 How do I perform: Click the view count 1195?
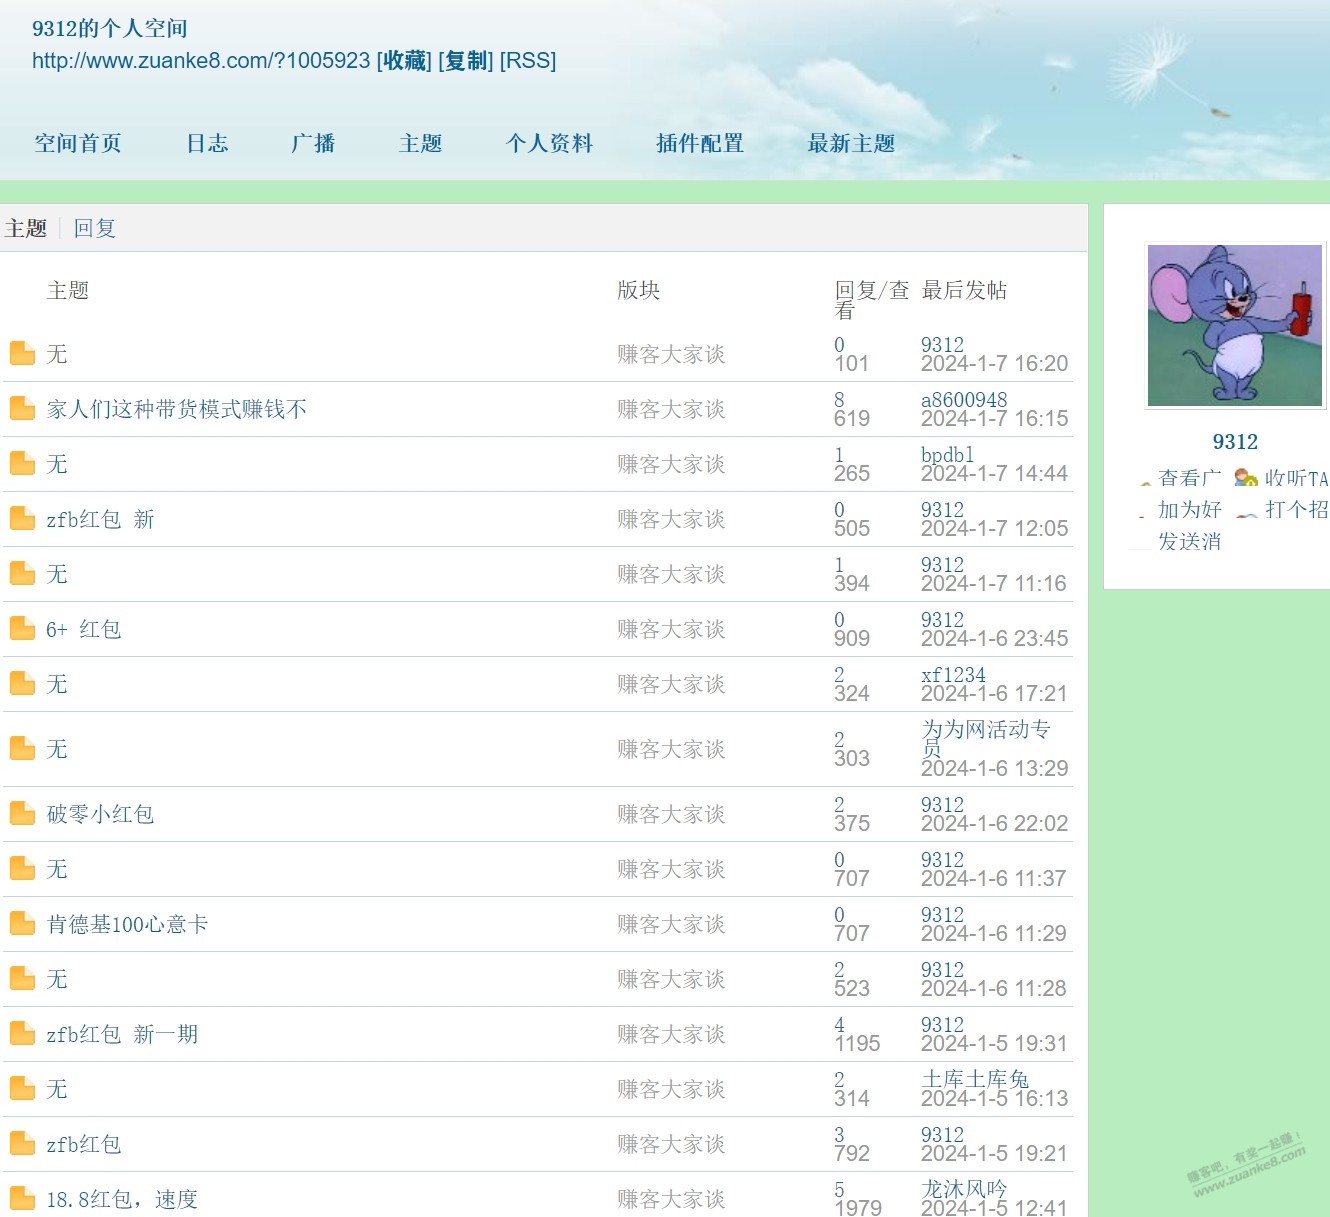click(x=857, y=1043)
